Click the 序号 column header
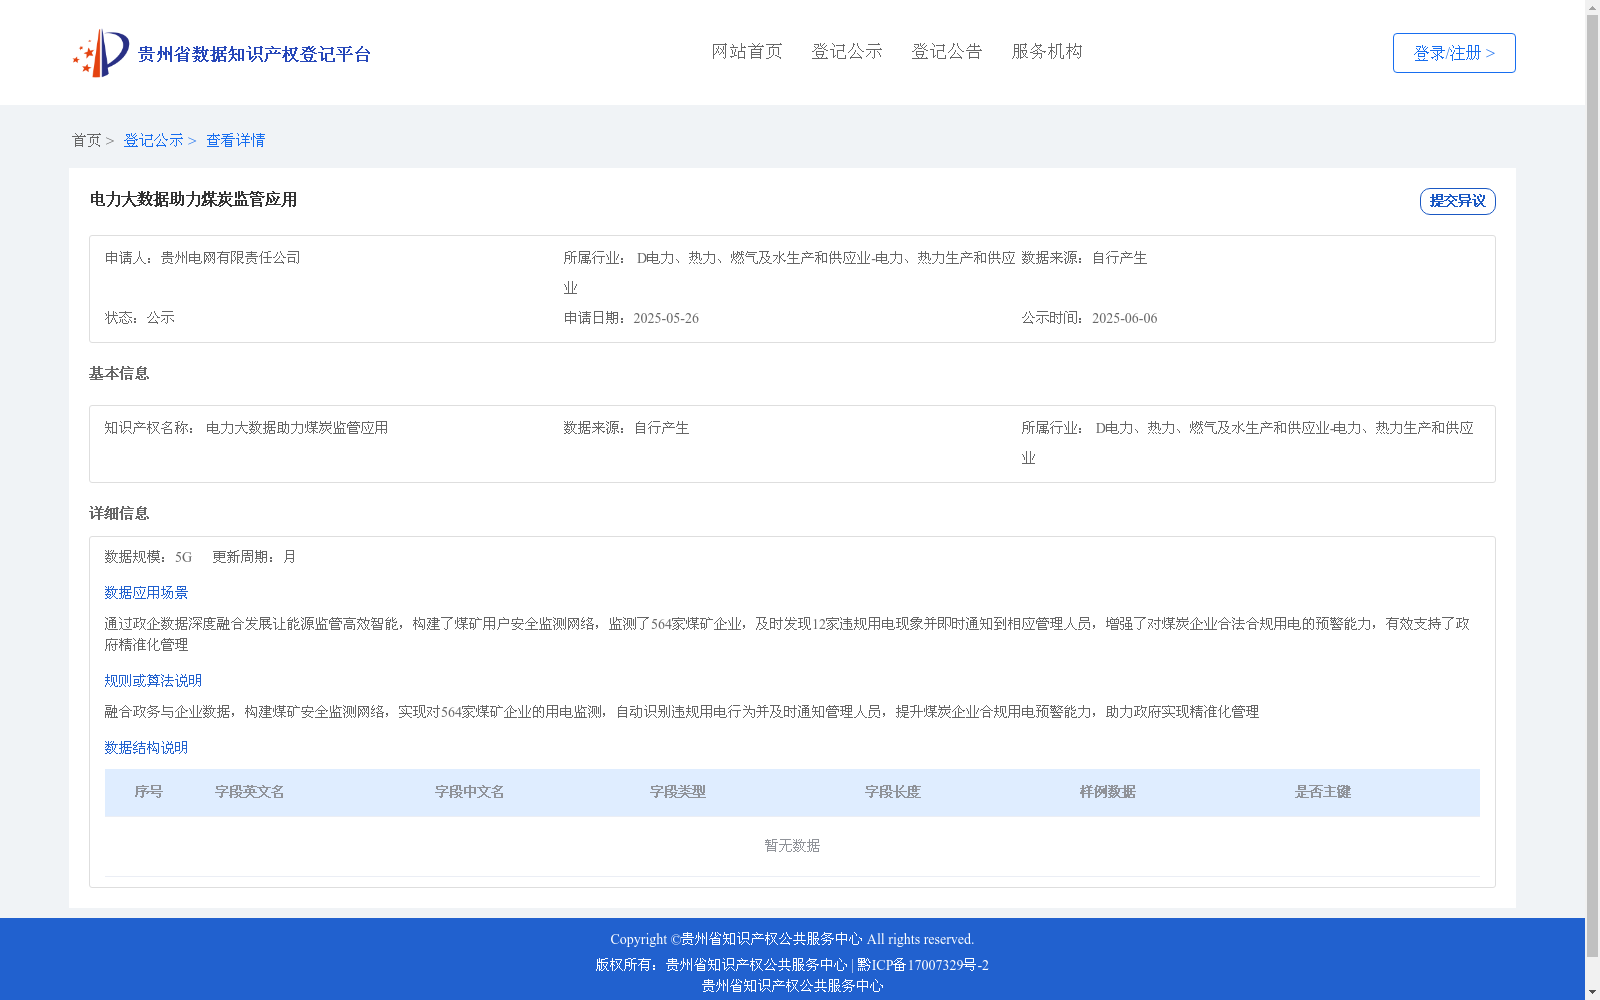The image size is (1600, 1000). tap(148, 792)
